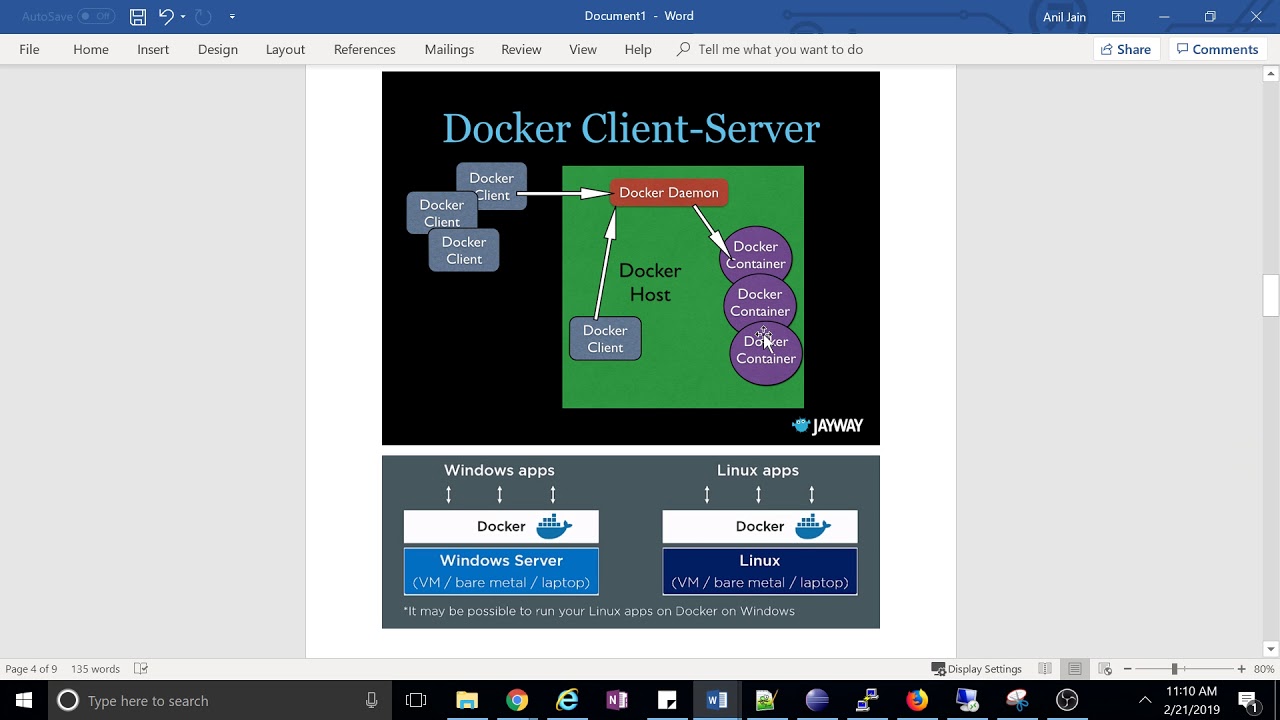This screenshot has height=720, width=1280.
Task: Switch to Read Mode view
Action: click(x=1044, y=669)
